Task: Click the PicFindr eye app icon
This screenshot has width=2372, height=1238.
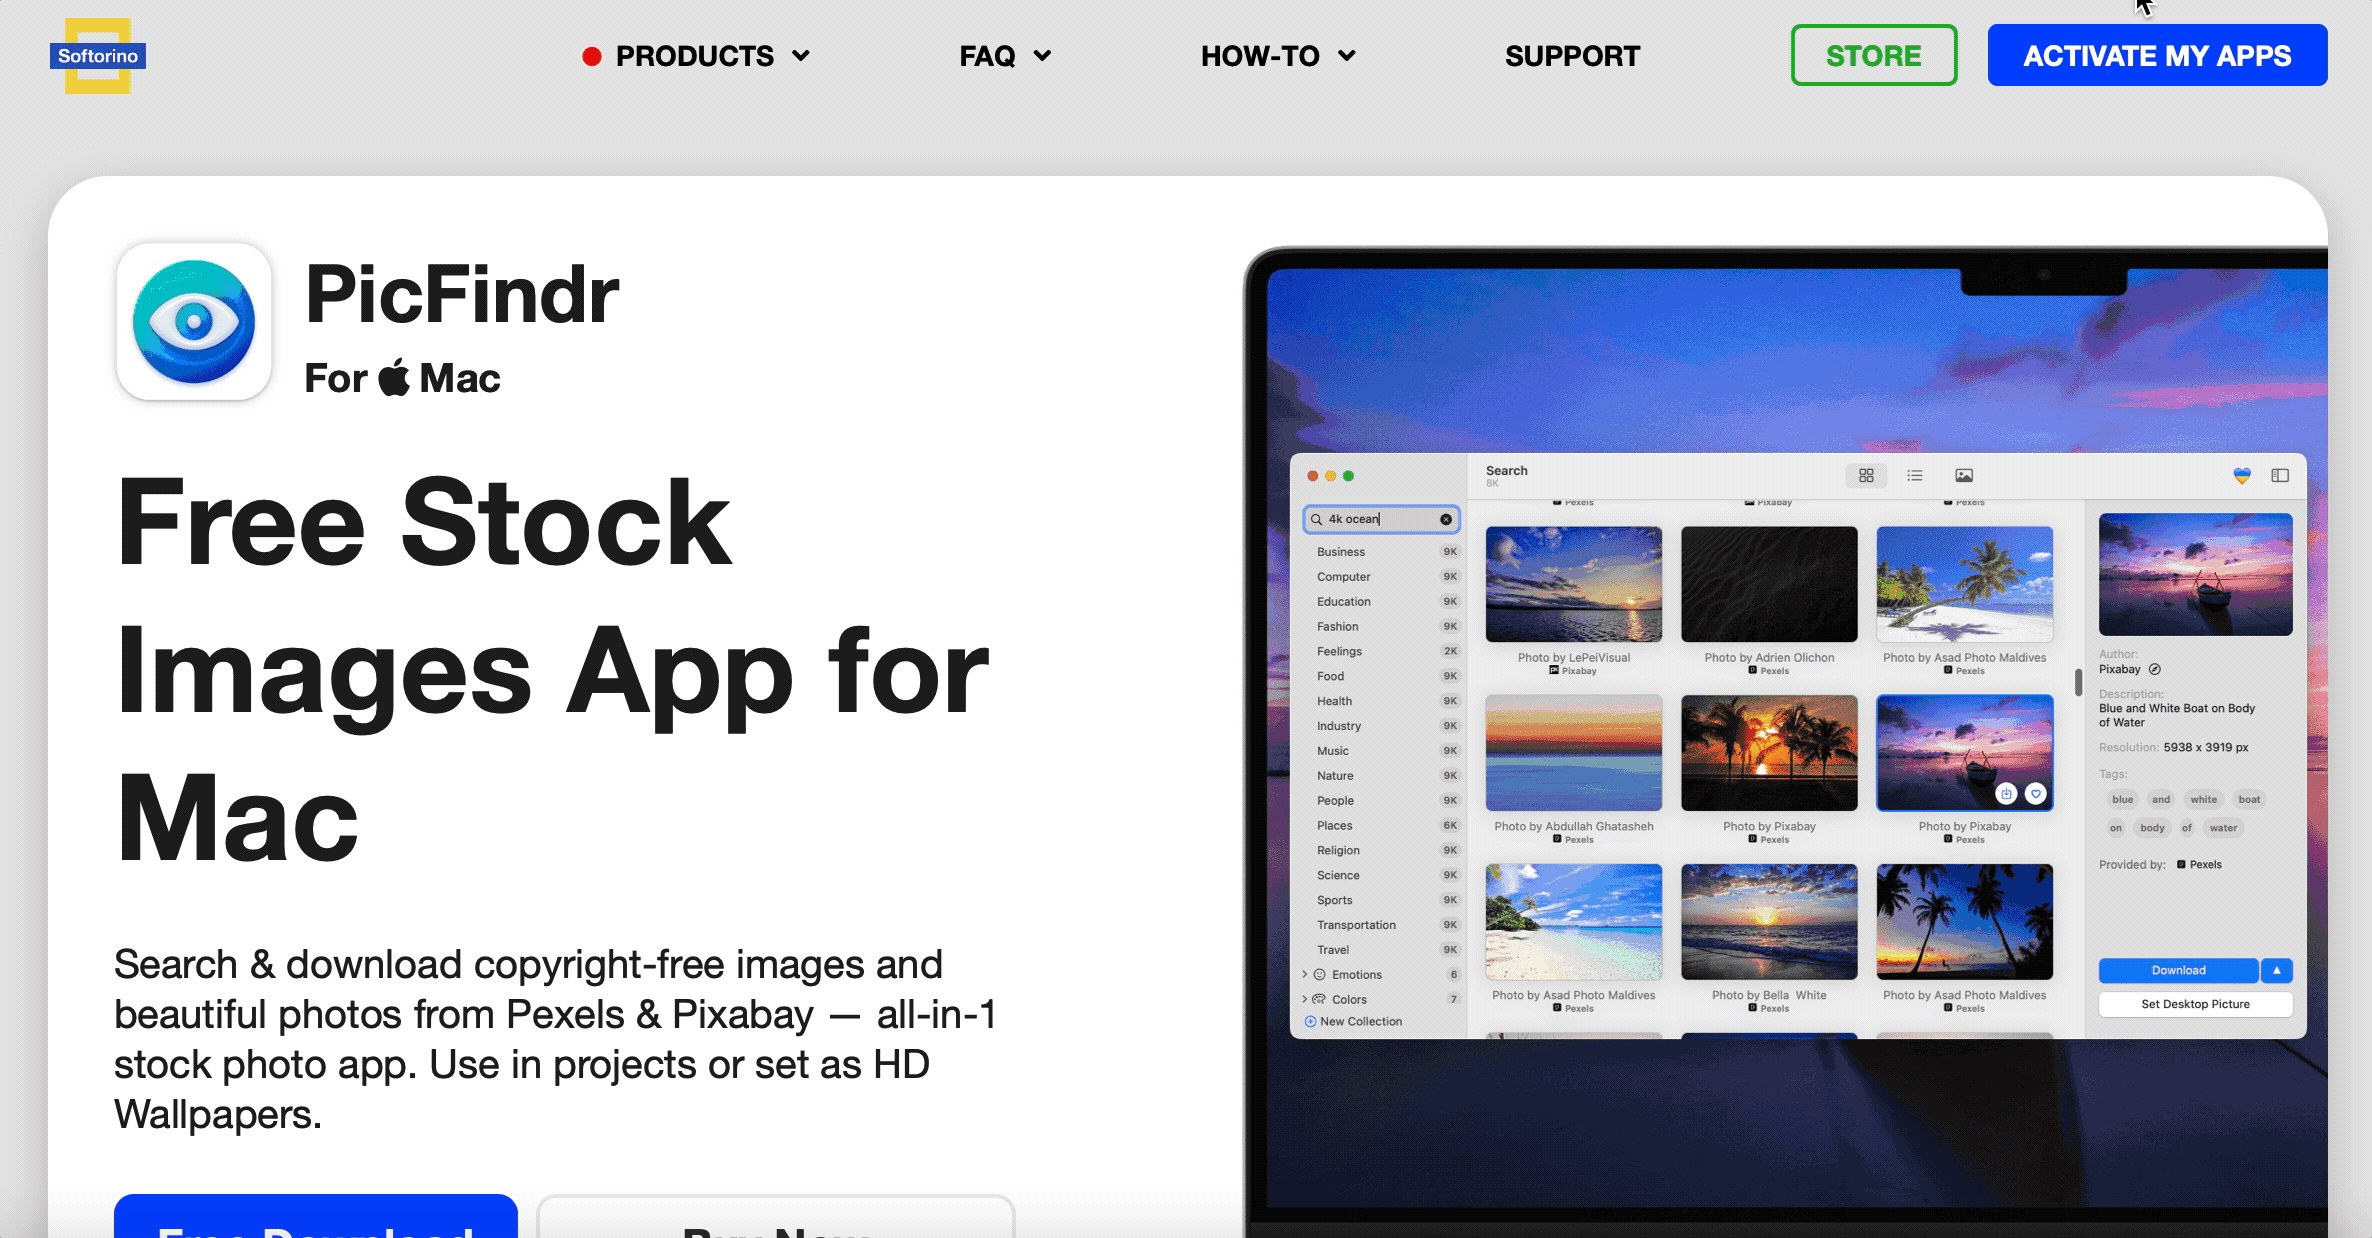Action: (194, 322)
